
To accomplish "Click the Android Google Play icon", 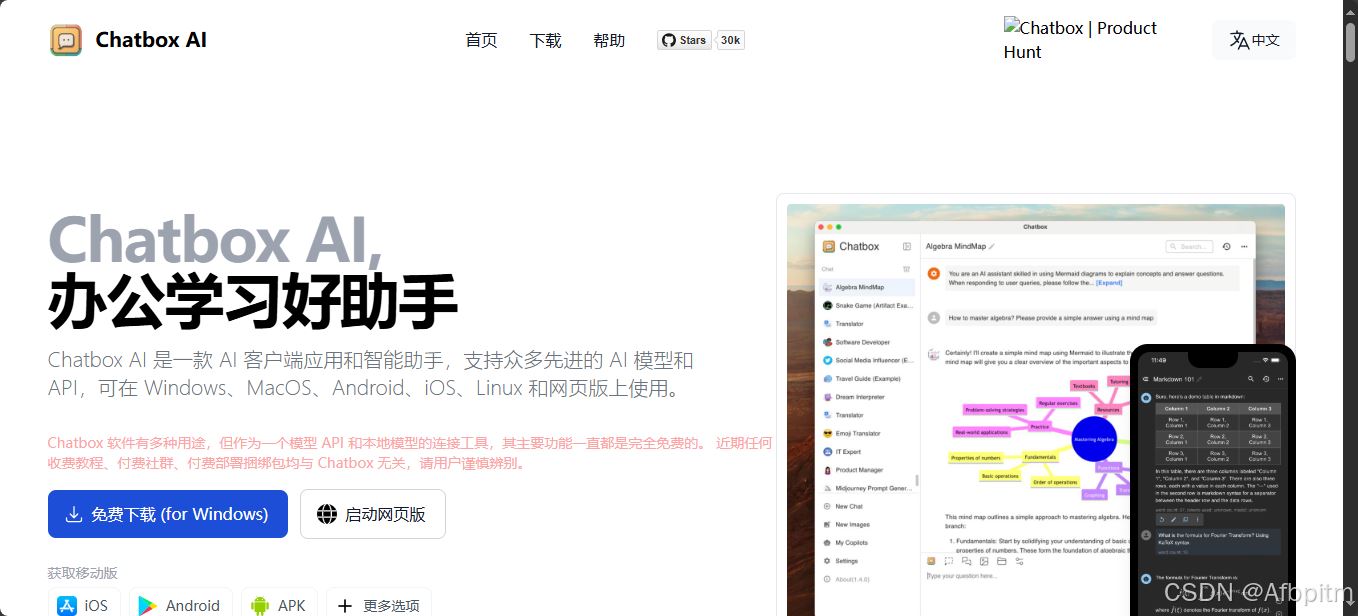I will pyautogui.click(x=149, y=604).
